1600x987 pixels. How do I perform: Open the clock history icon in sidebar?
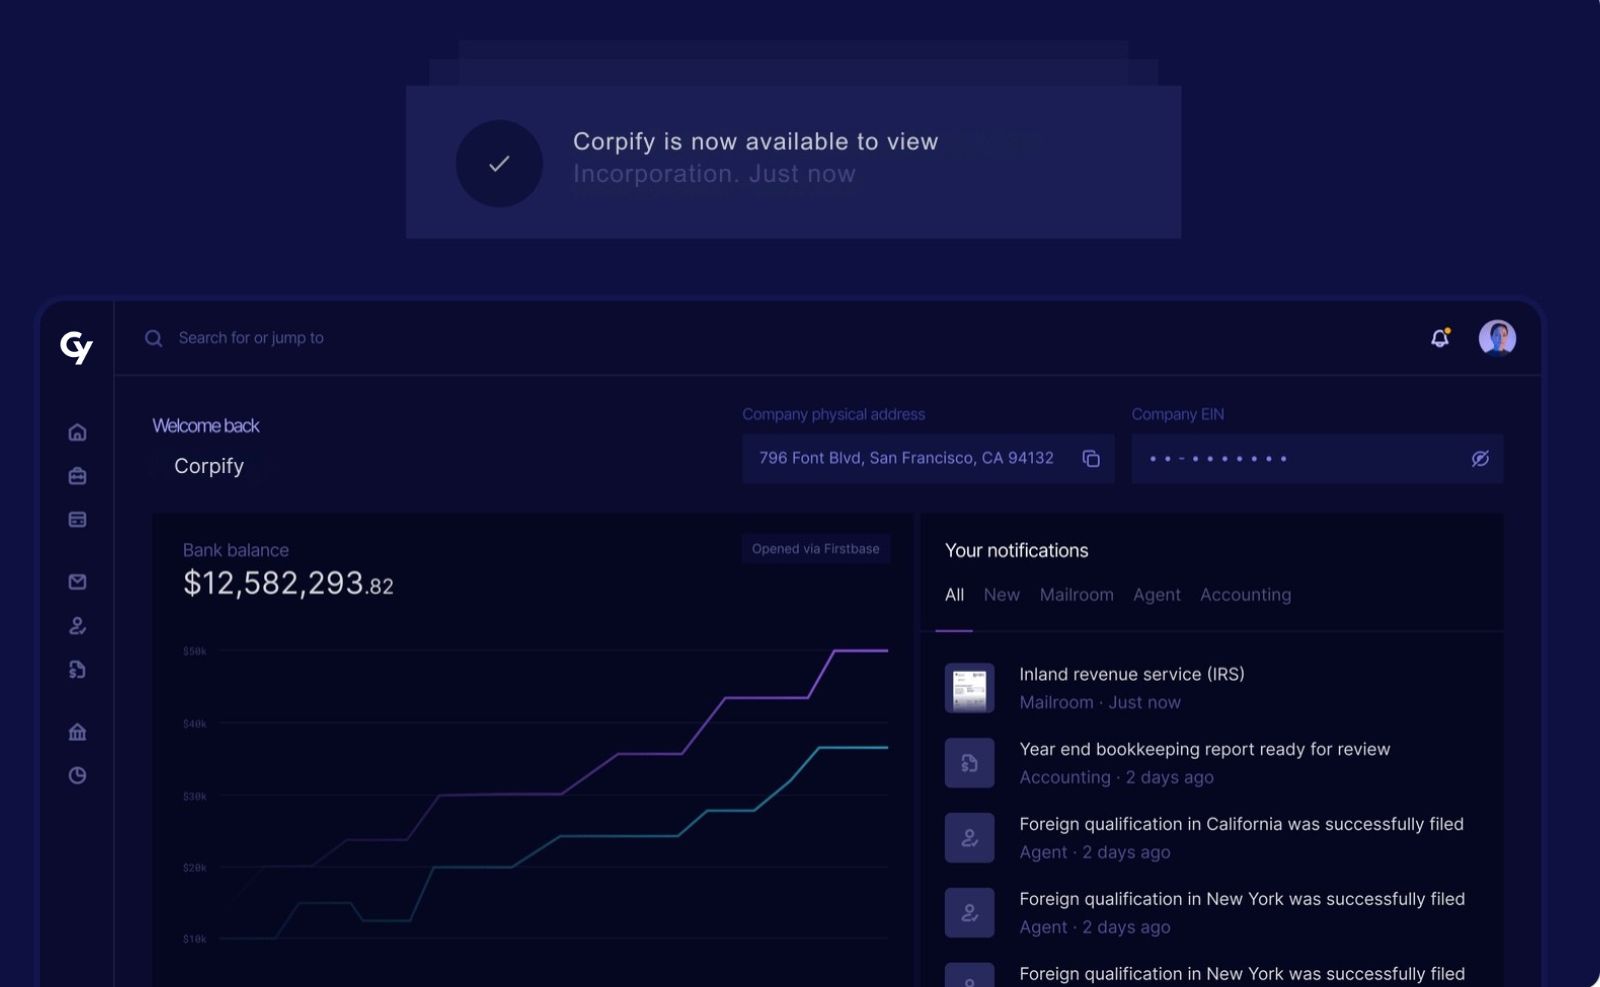(77, 775)
